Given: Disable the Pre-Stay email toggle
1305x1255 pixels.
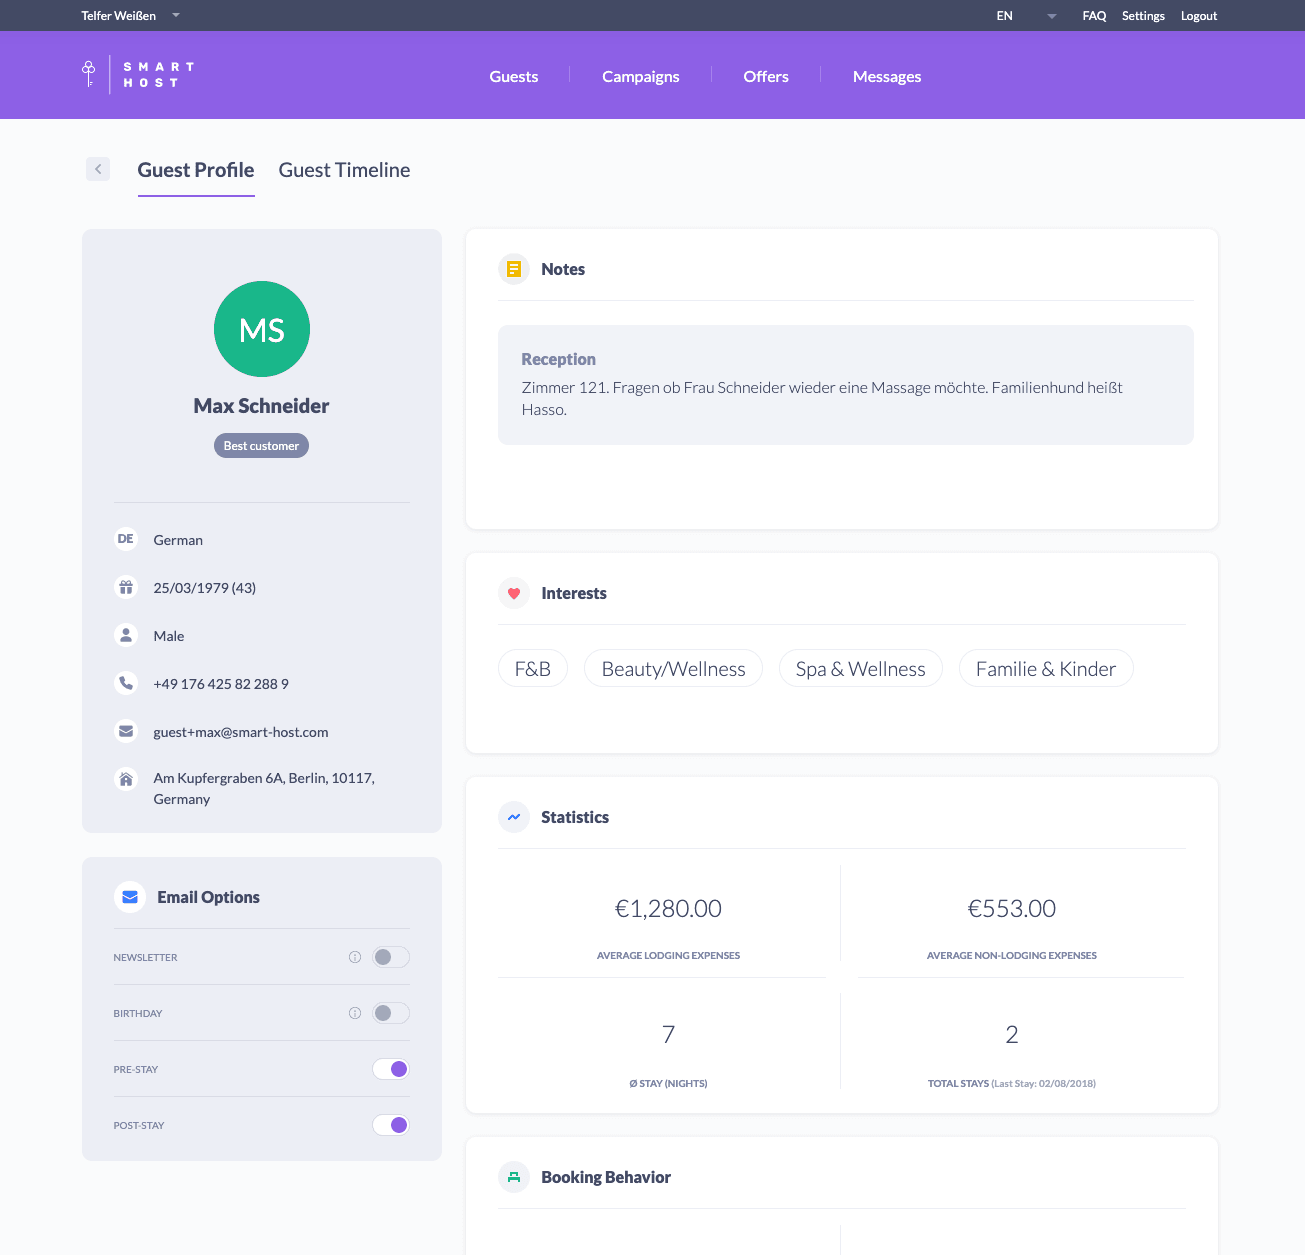Looking at the screenshot, I should [x=391, y=1069].
